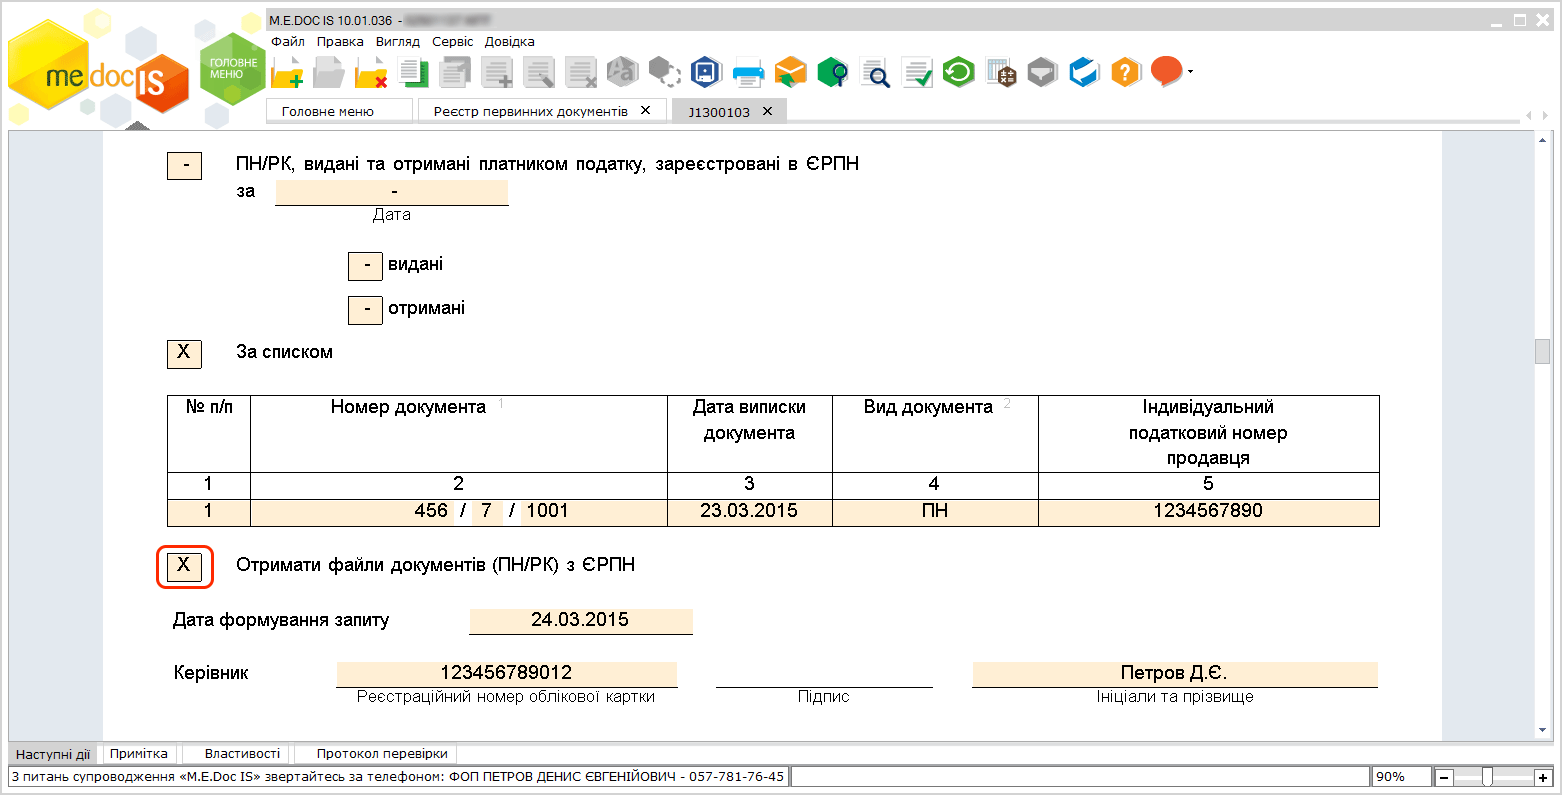The image size is (1562, 795).
Task: Open the Сервіс menu
Action: pos(453,42)
